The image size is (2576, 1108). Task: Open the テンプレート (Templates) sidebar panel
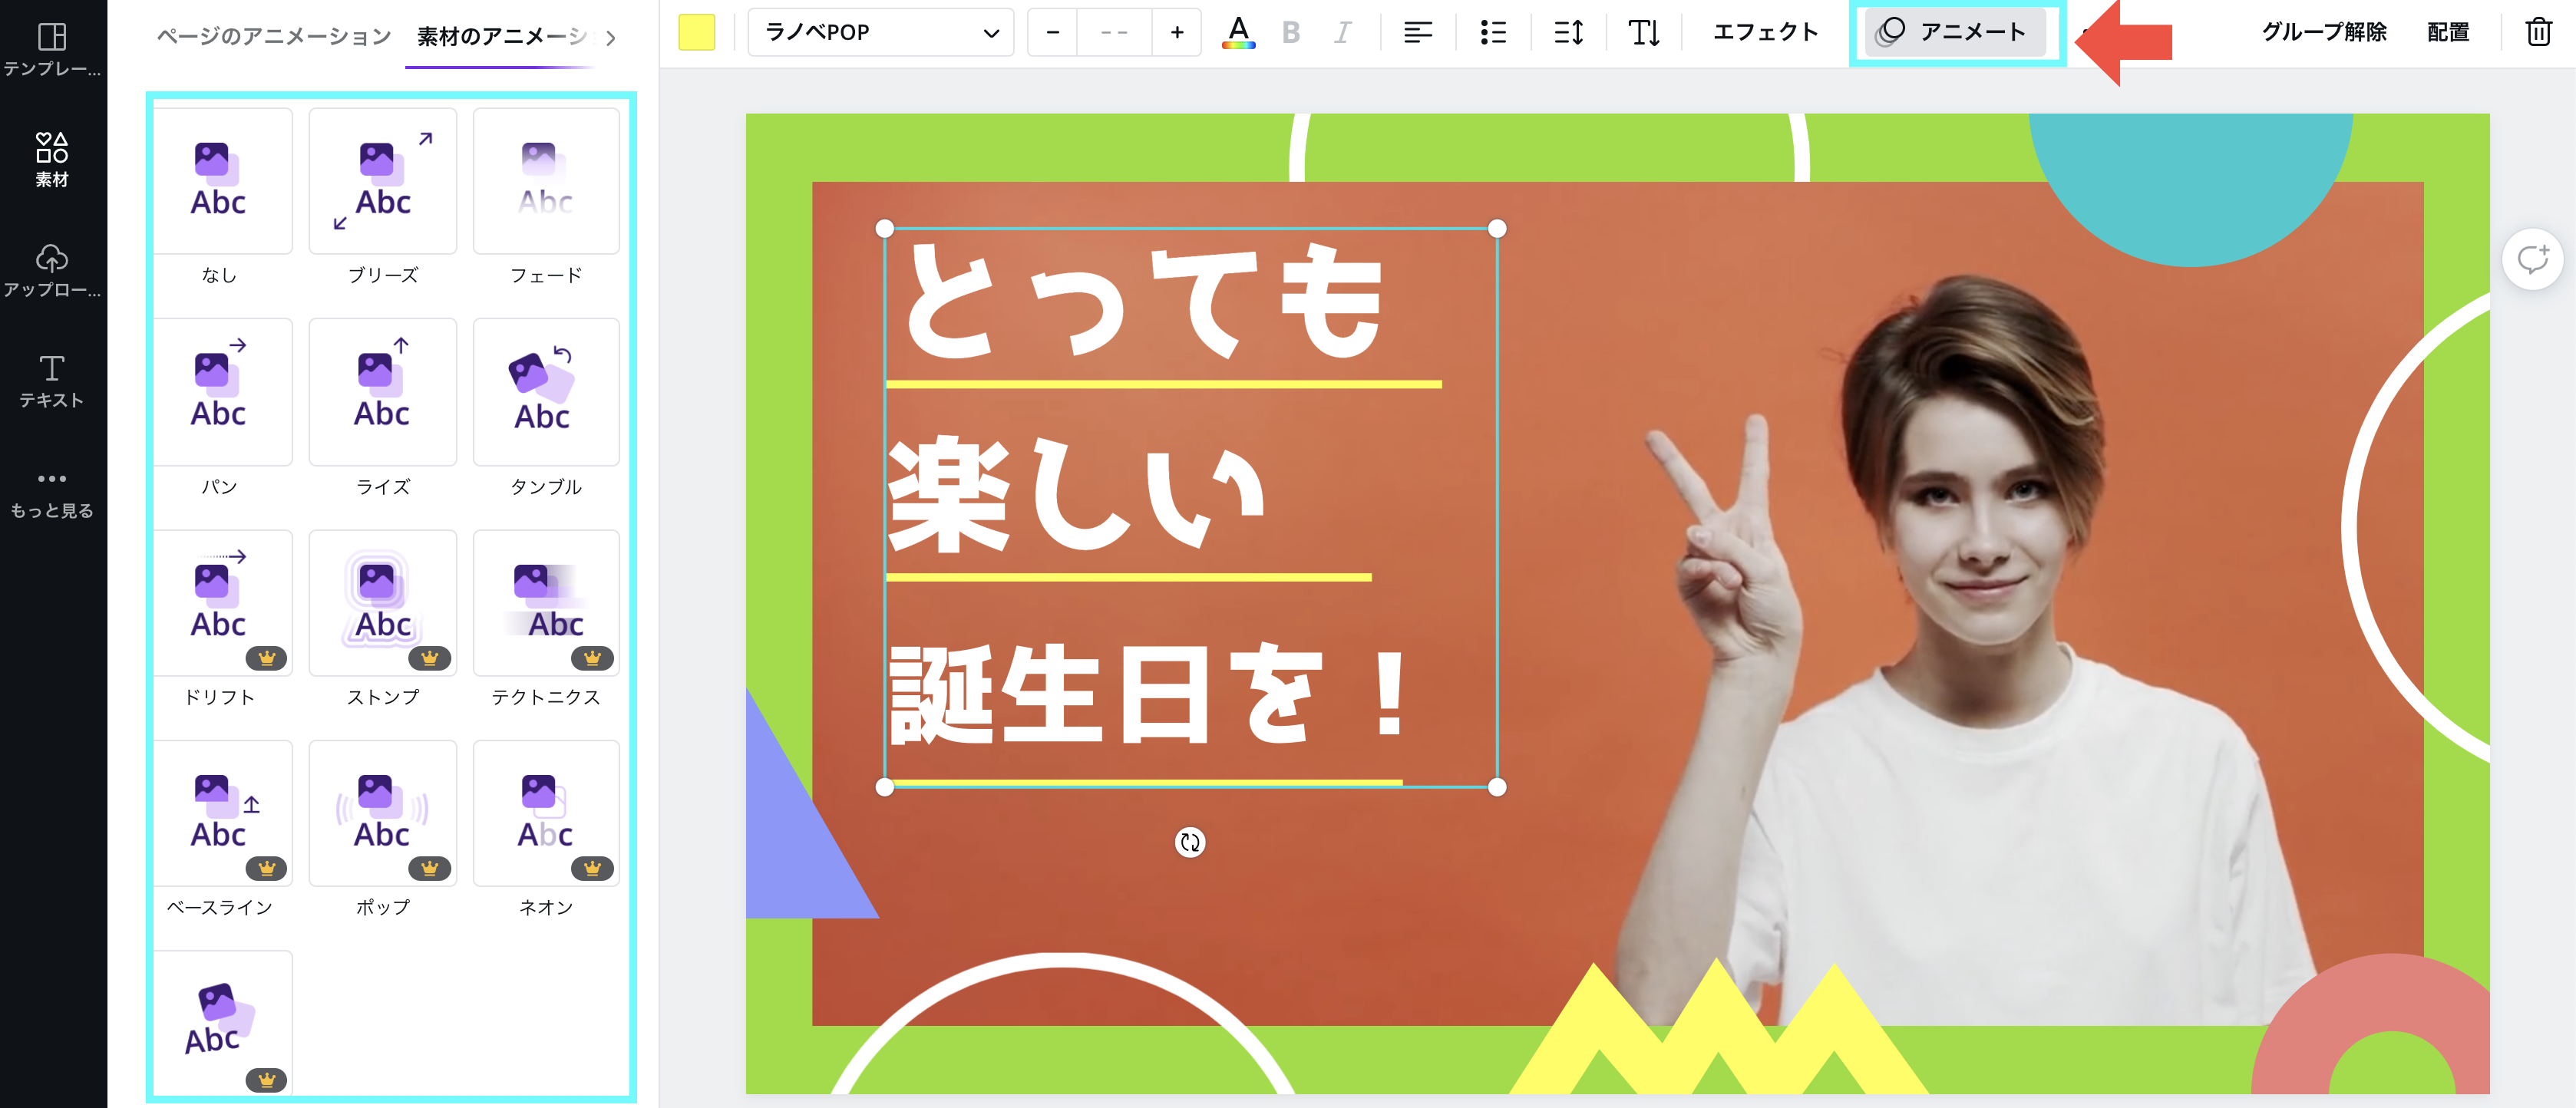click(x=52, y=48)
